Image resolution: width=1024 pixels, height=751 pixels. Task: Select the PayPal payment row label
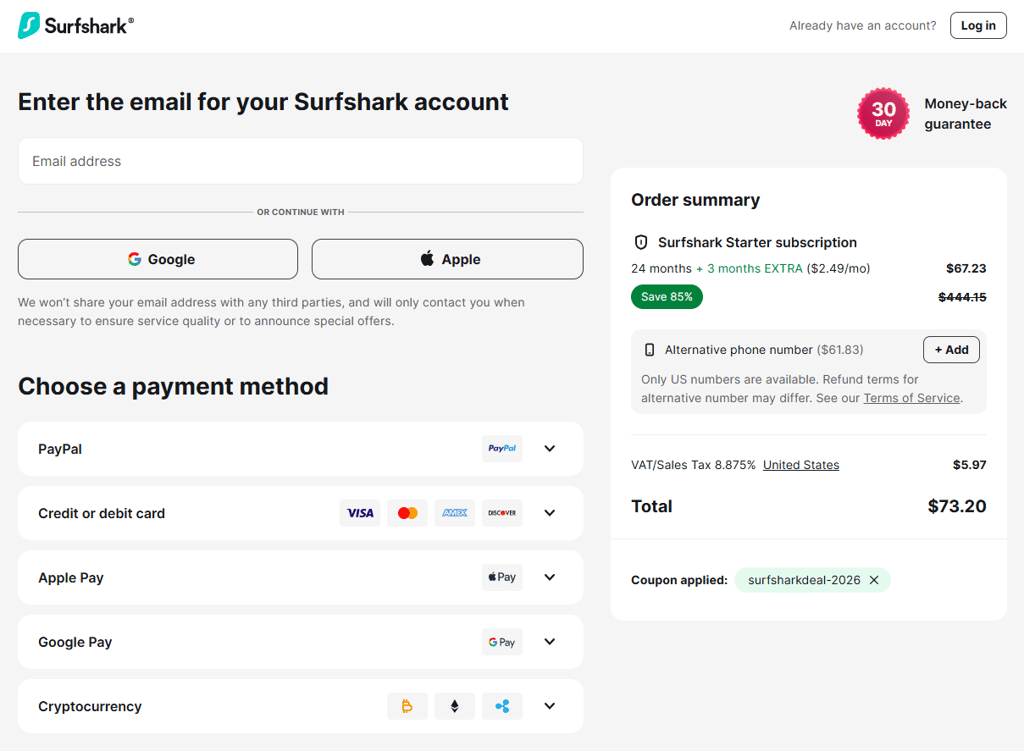[x=60, y=449]
